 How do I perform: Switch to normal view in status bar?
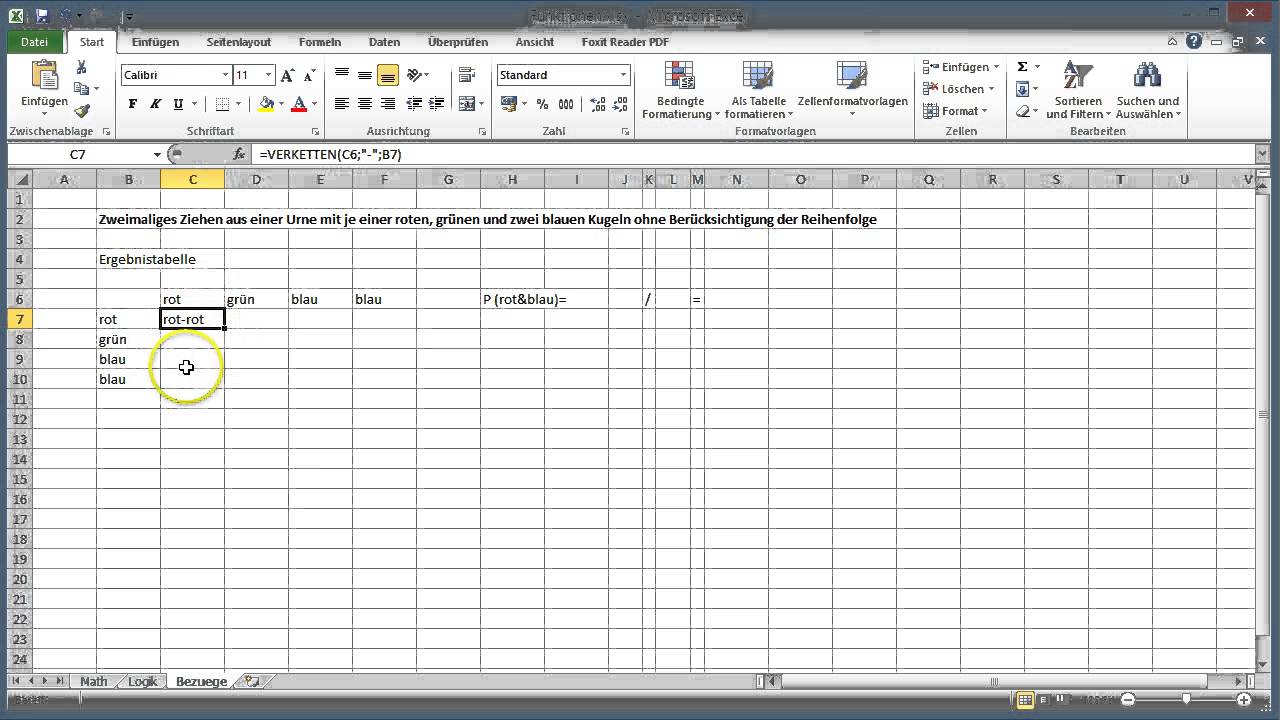(1026, 700)
